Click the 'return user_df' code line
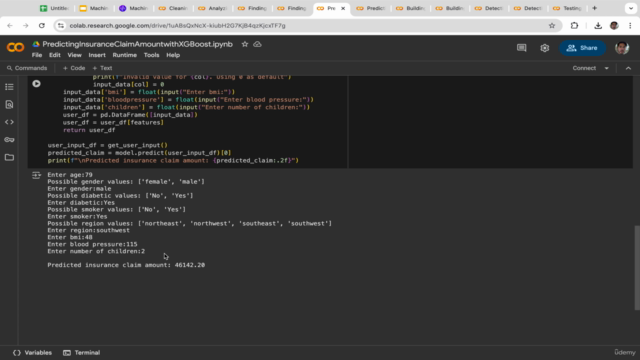 (89, 130)
